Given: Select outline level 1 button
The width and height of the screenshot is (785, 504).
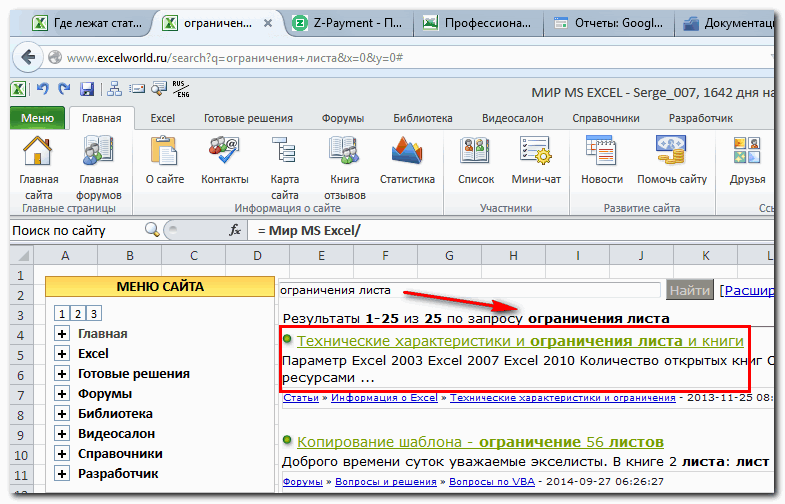Looking at the screenshot, I should [x=62, y=314].
